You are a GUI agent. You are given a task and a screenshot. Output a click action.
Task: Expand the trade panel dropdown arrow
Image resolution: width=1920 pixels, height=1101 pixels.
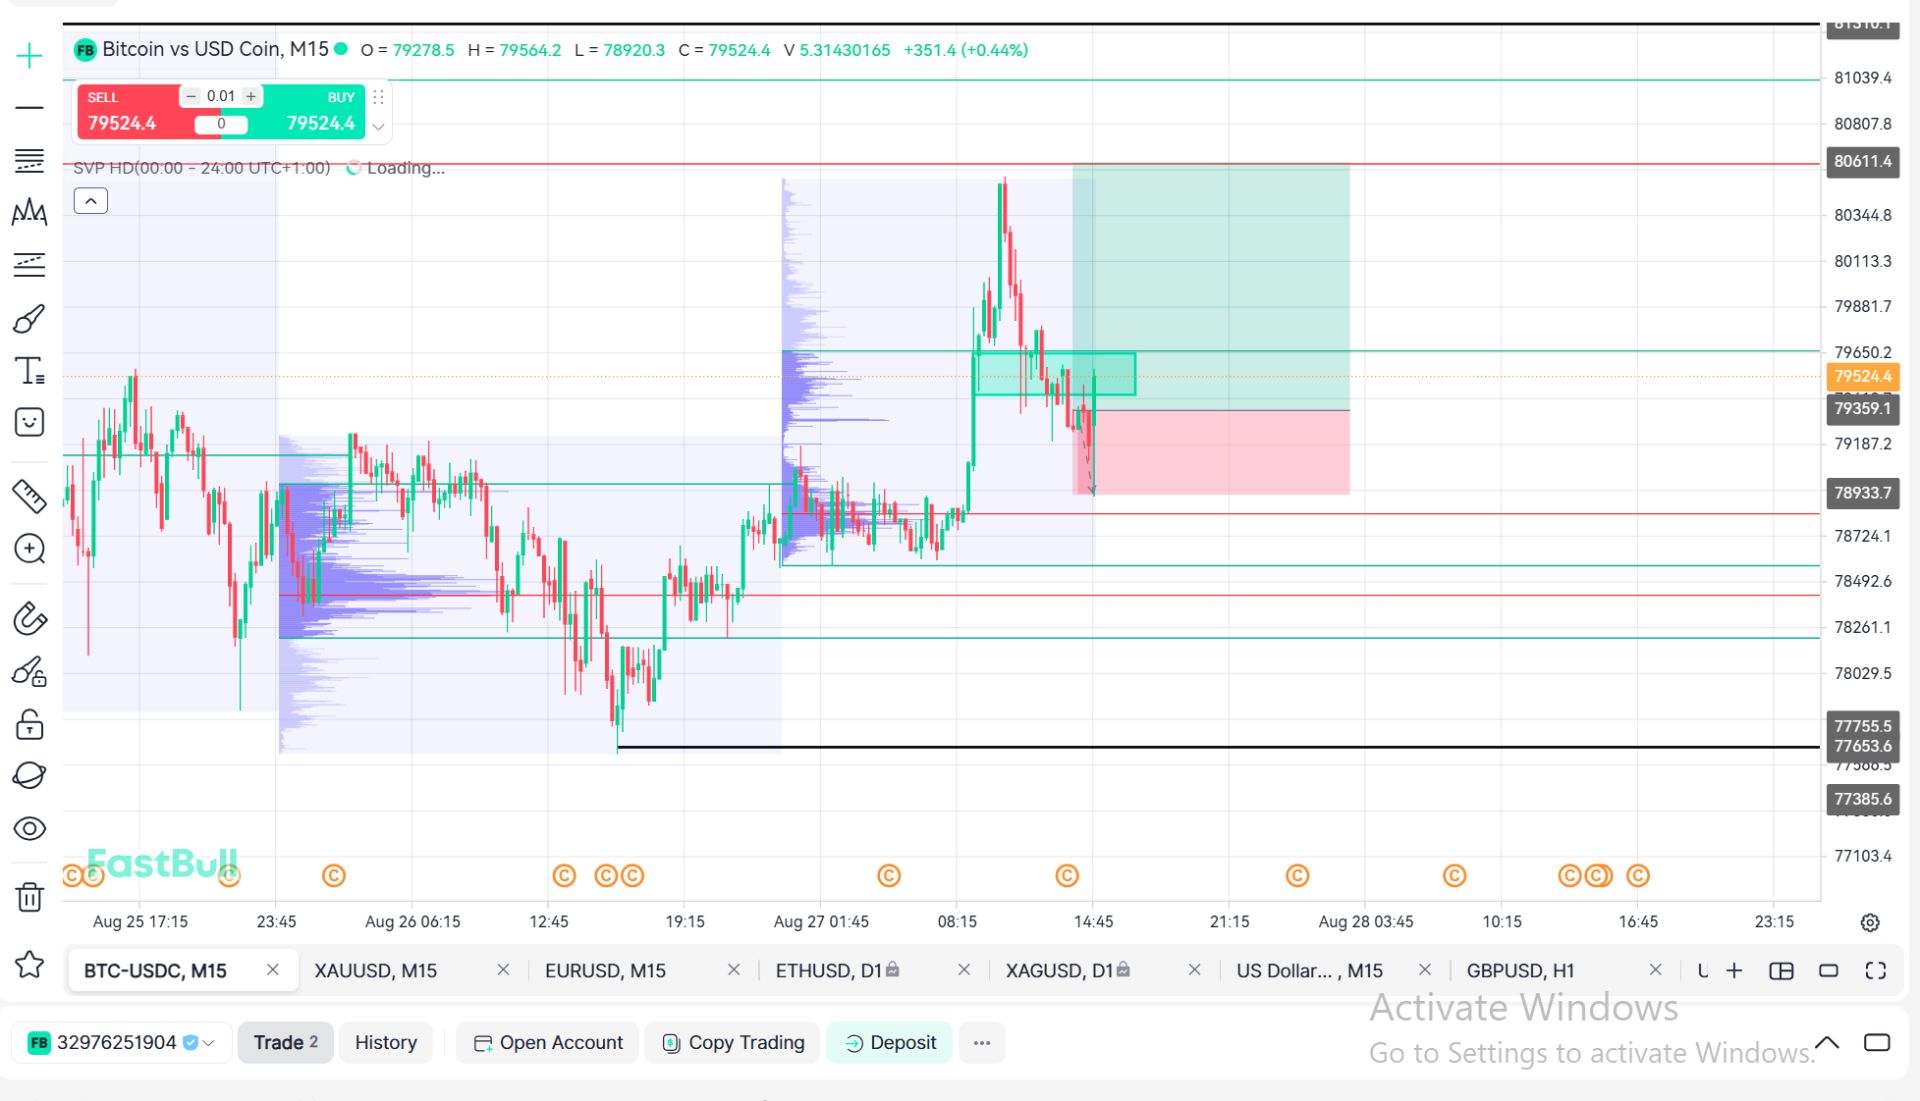[378, 127]
